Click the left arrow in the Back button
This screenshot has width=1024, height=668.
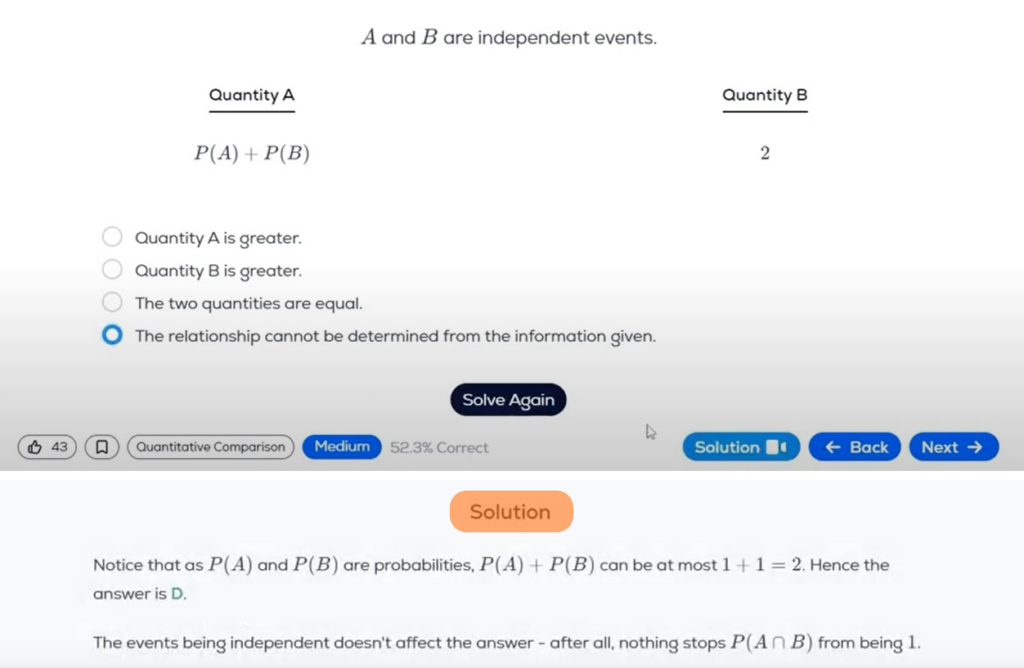click(x=831, y=447)
